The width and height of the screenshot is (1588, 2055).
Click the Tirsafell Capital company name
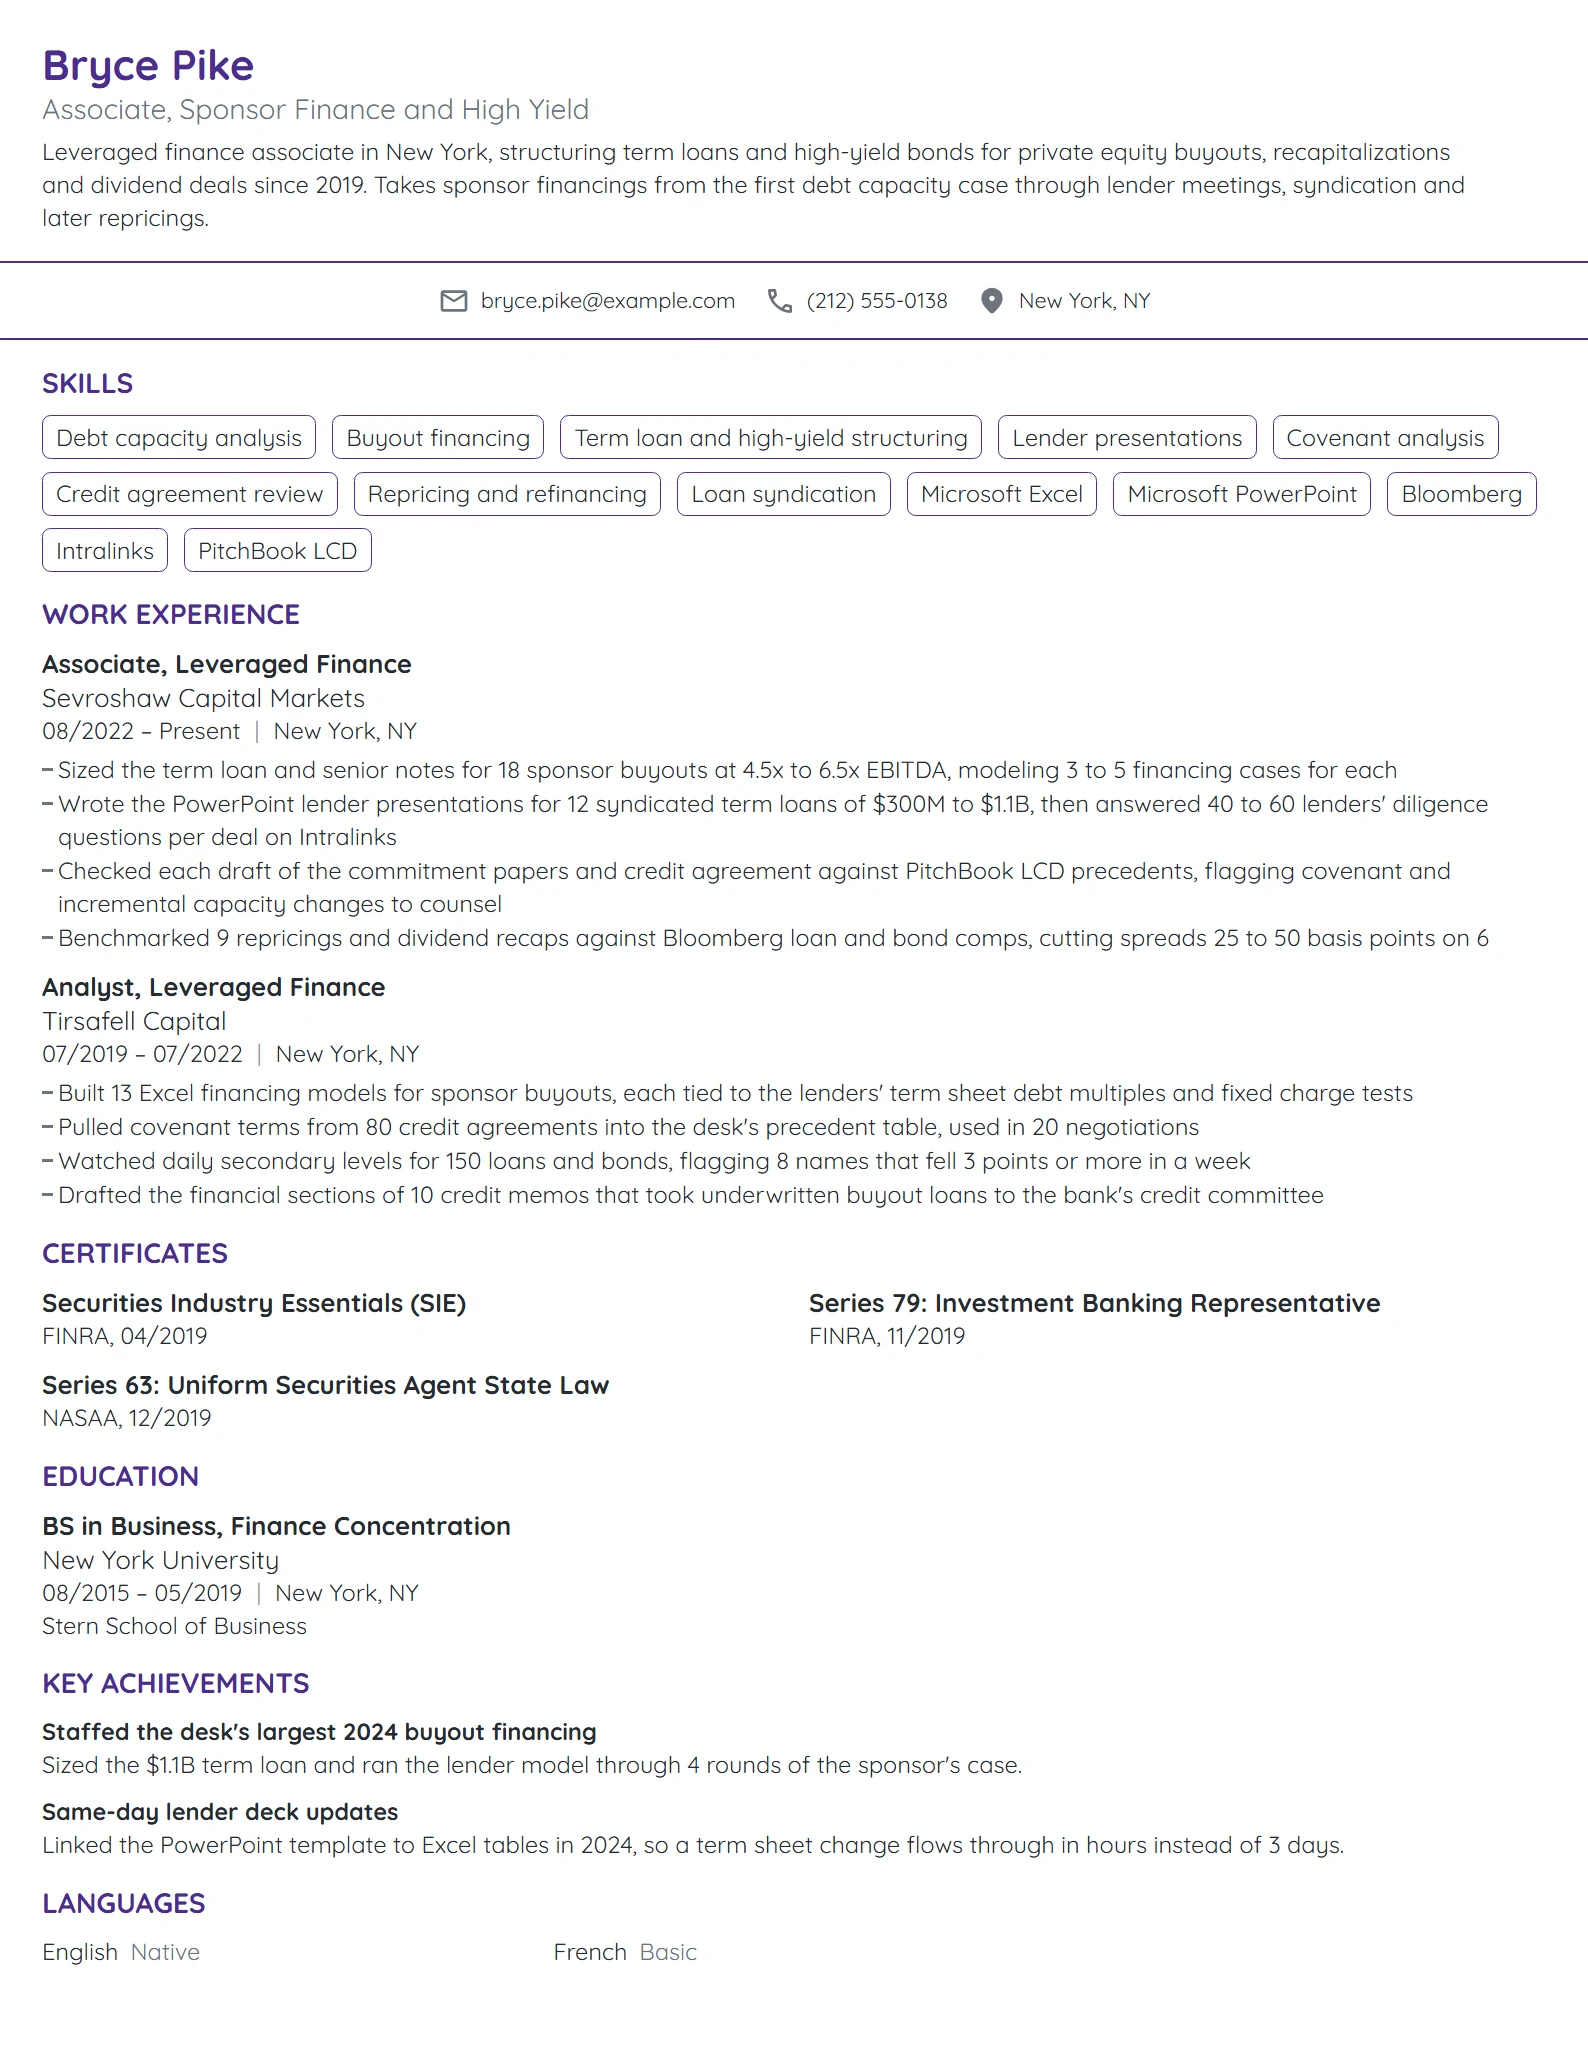tap(134, 1021)
